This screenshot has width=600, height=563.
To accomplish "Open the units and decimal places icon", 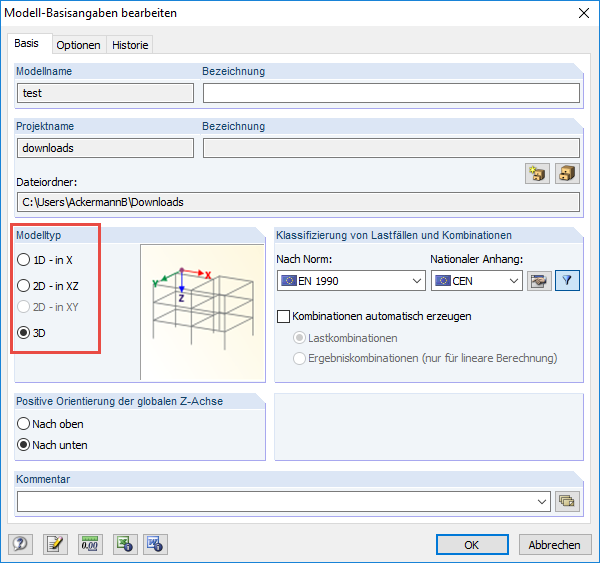I will point(90,544).
